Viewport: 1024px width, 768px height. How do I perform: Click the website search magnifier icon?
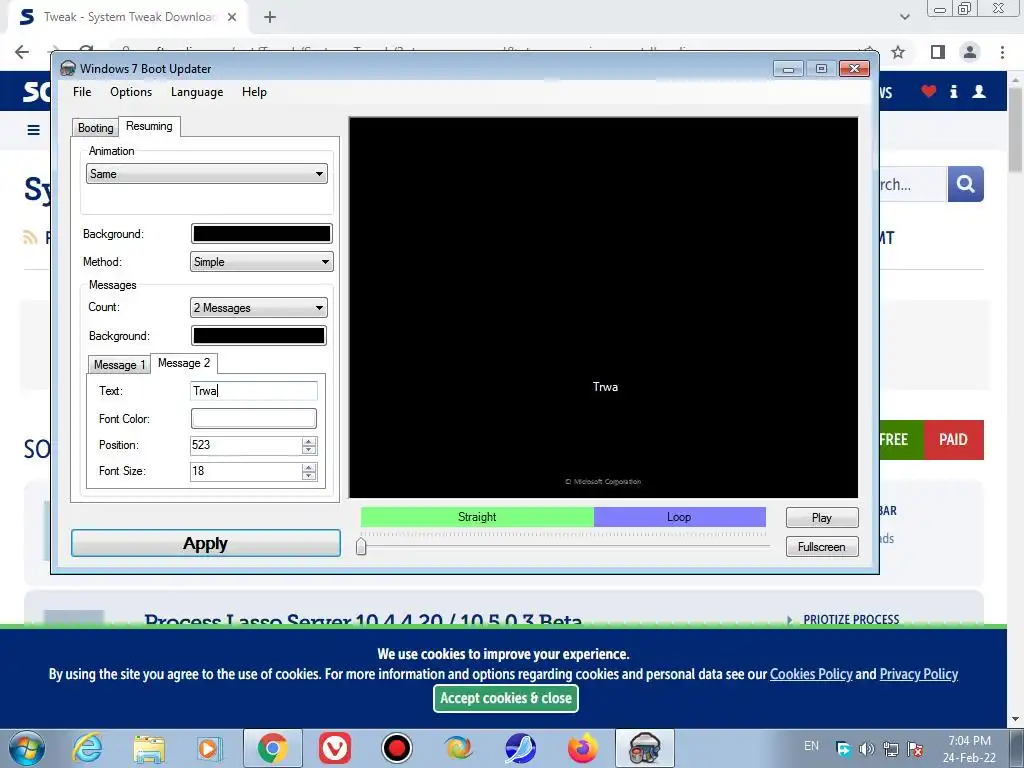(x=965, y=184)
